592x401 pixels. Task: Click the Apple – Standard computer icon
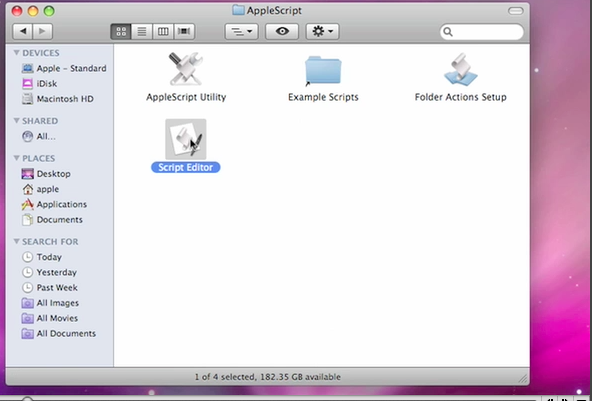[x=28, y=68]
